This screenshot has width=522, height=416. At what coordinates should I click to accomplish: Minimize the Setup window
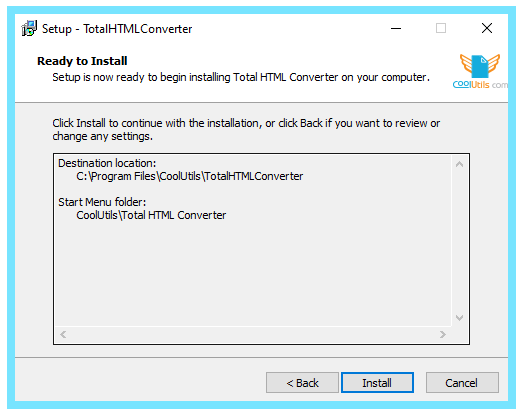[x=396, y=28]
